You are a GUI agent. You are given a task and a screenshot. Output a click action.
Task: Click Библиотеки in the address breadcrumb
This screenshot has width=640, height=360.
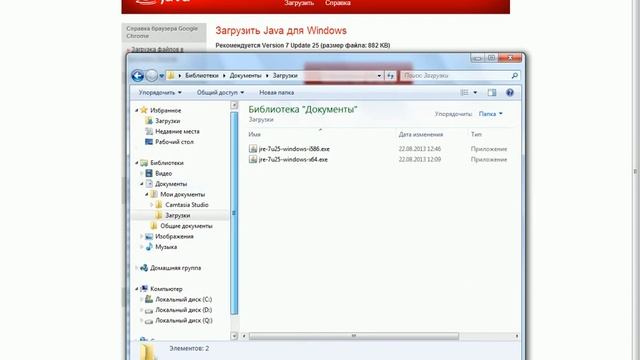[202, 76]
